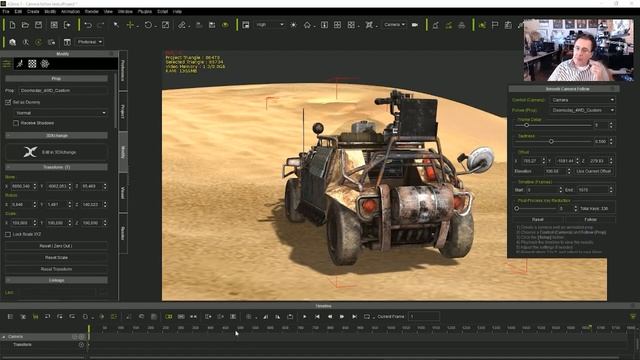
Task: Activate the Rotate tool icon
Action: tap(148, 25)
